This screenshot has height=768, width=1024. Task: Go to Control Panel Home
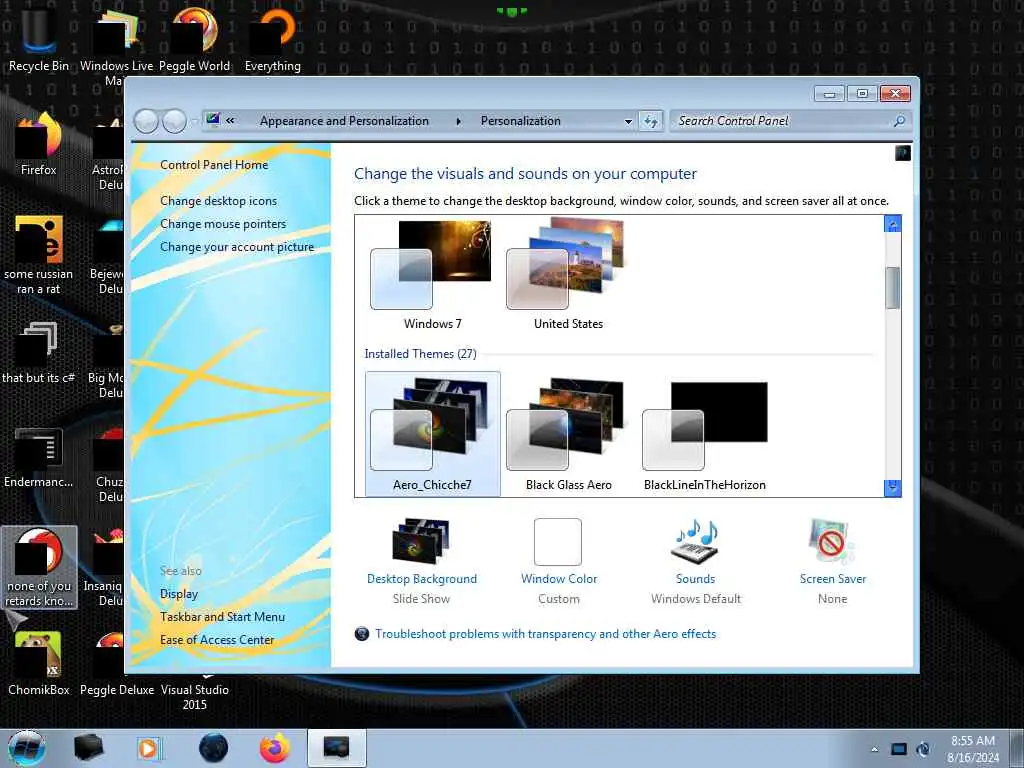pos(214,165)
